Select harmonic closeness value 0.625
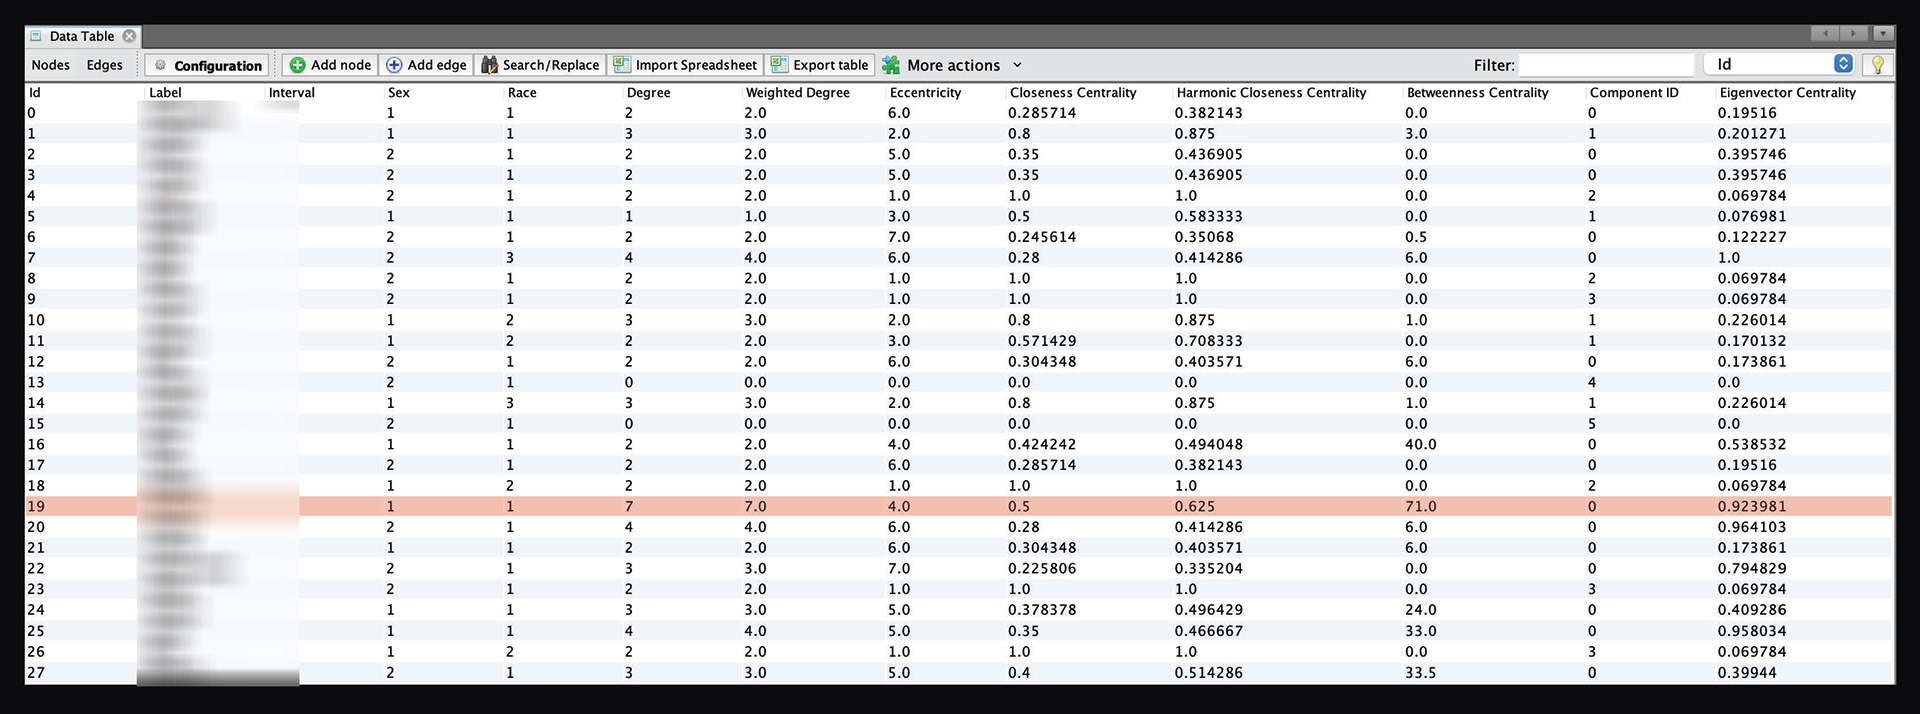This screenshot has height=714, width=1920. tap(1195, 506)
